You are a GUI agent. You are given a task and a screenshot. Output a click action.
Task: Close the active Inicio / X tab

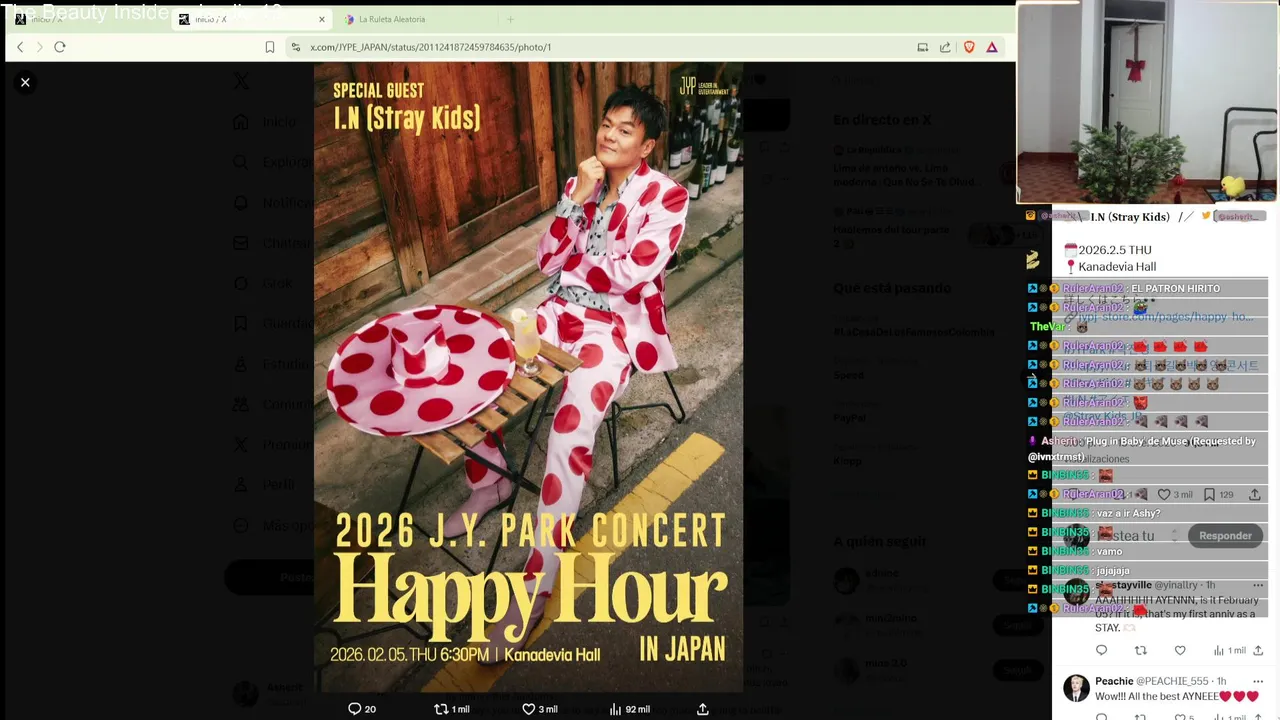pos(321,19)
